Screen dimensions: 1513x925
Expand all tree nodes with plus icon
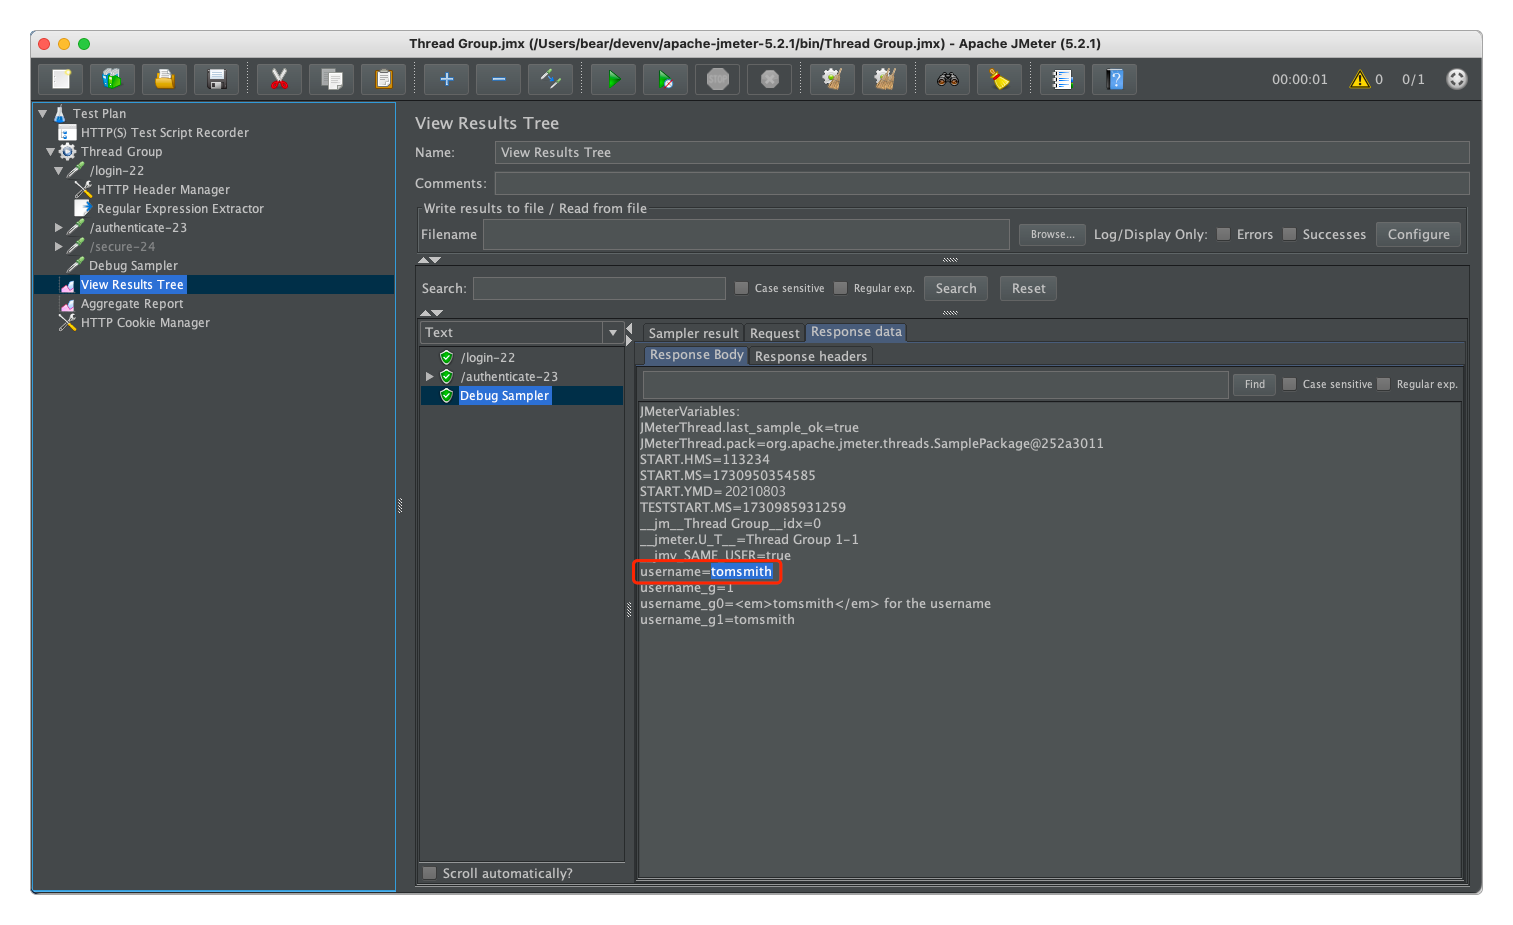click(446, 79)
